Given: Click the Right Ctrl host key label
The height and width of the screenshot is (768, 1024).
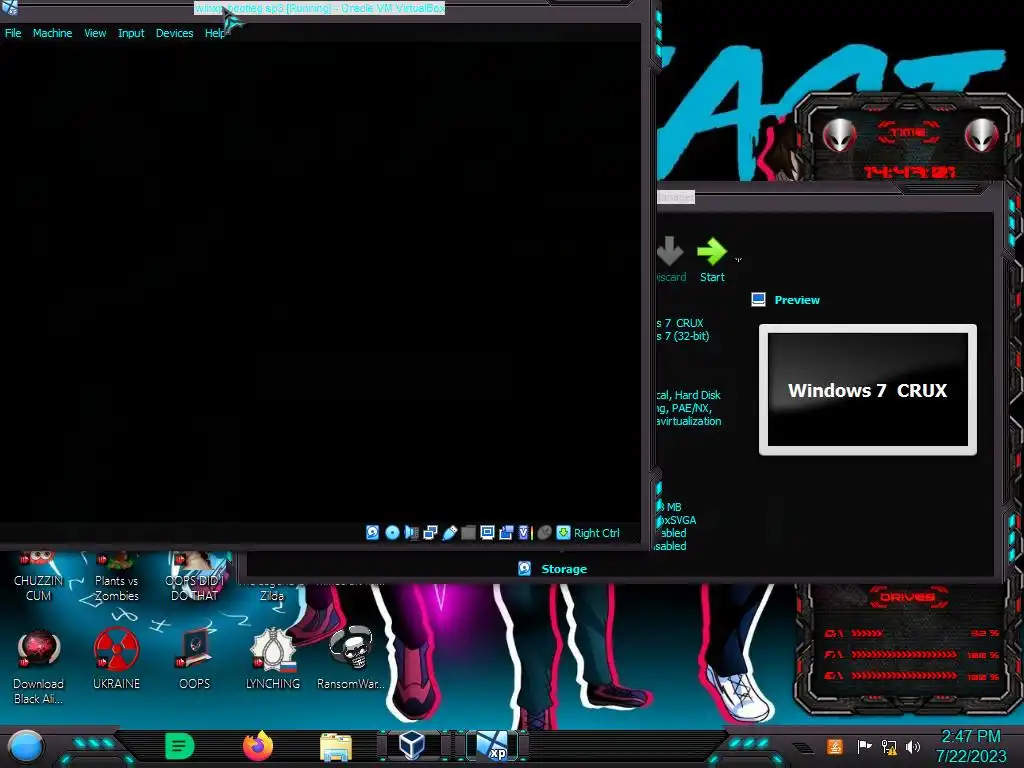Looking at the screenshot, I should pos(596,533).
